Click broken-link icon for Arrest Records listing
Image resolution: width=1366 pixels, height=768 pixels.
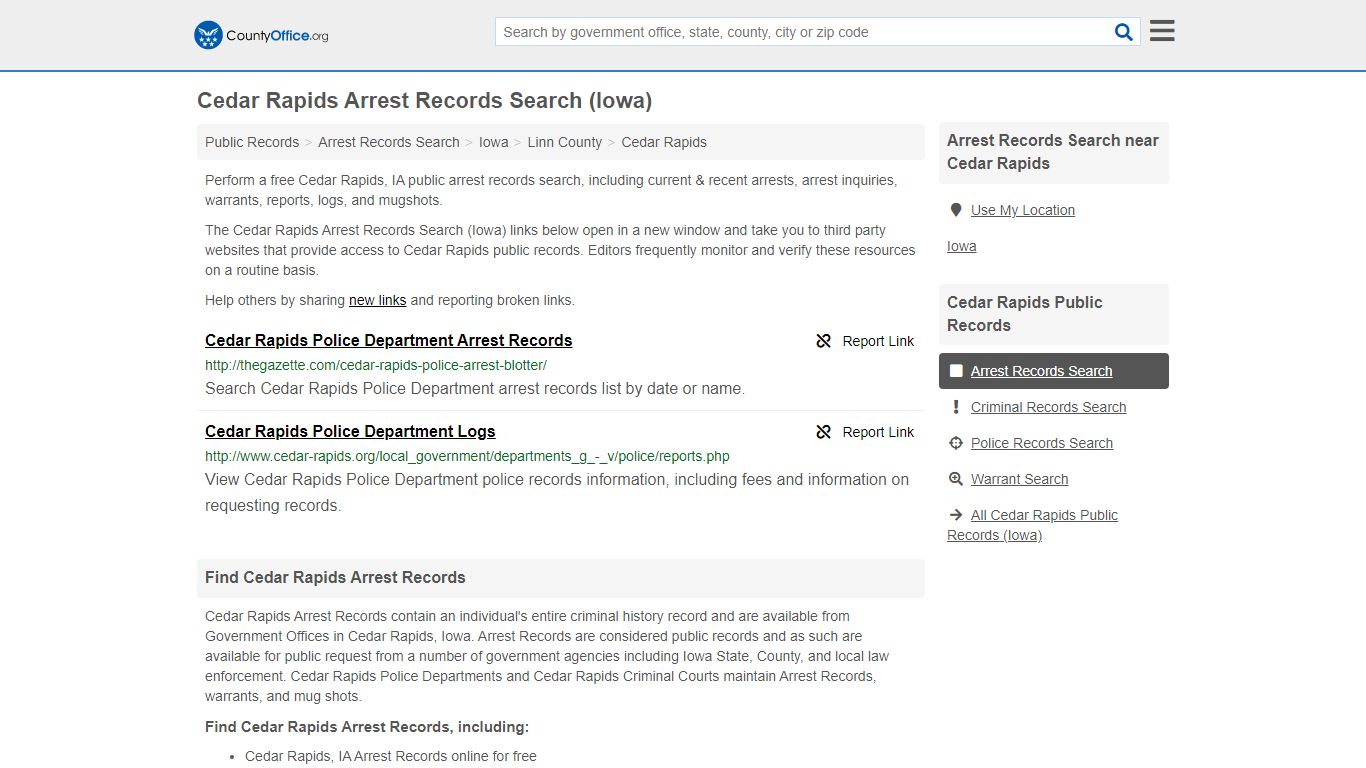pyautogui.click(x=824, y=341)
